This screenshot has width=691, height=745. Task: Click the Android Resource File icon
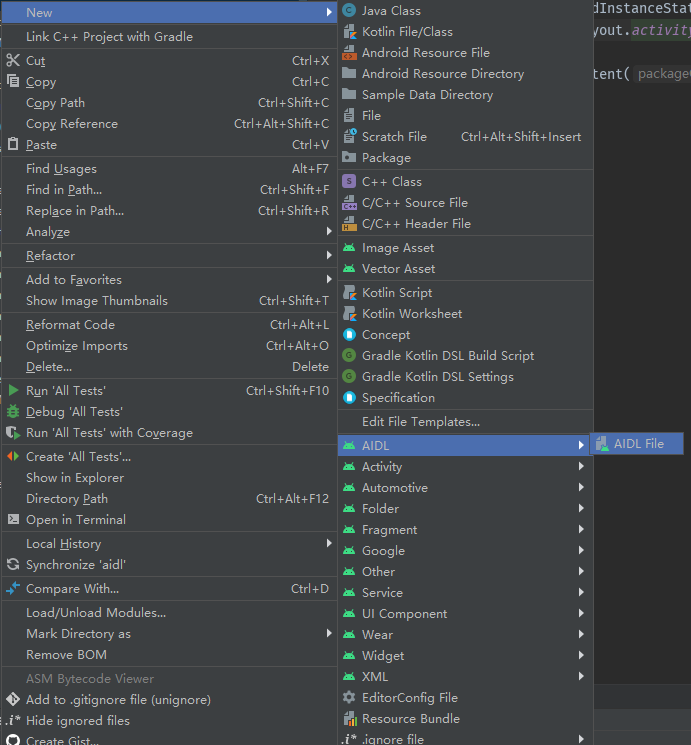coord(349,53)
